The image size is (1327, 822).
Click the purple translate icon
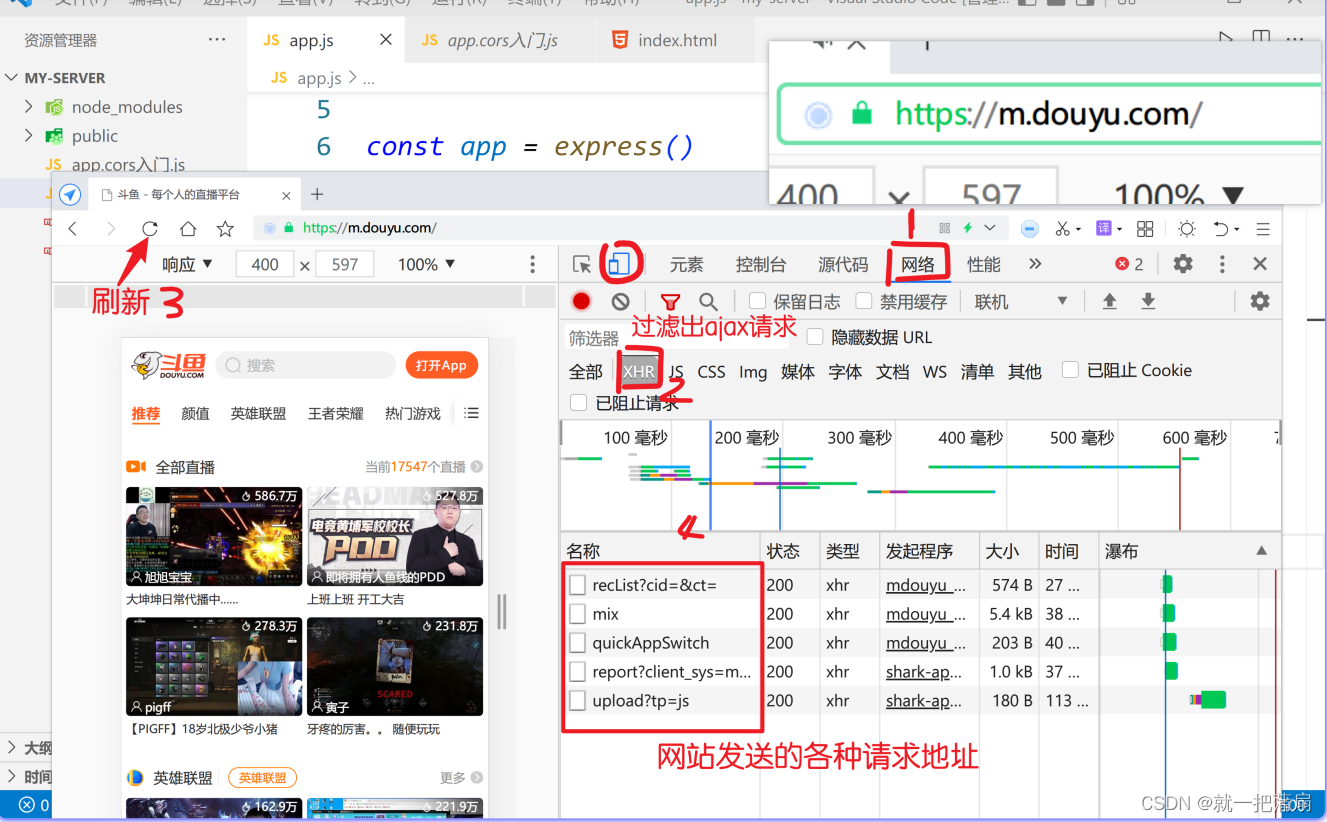[x=1104, y=229]
